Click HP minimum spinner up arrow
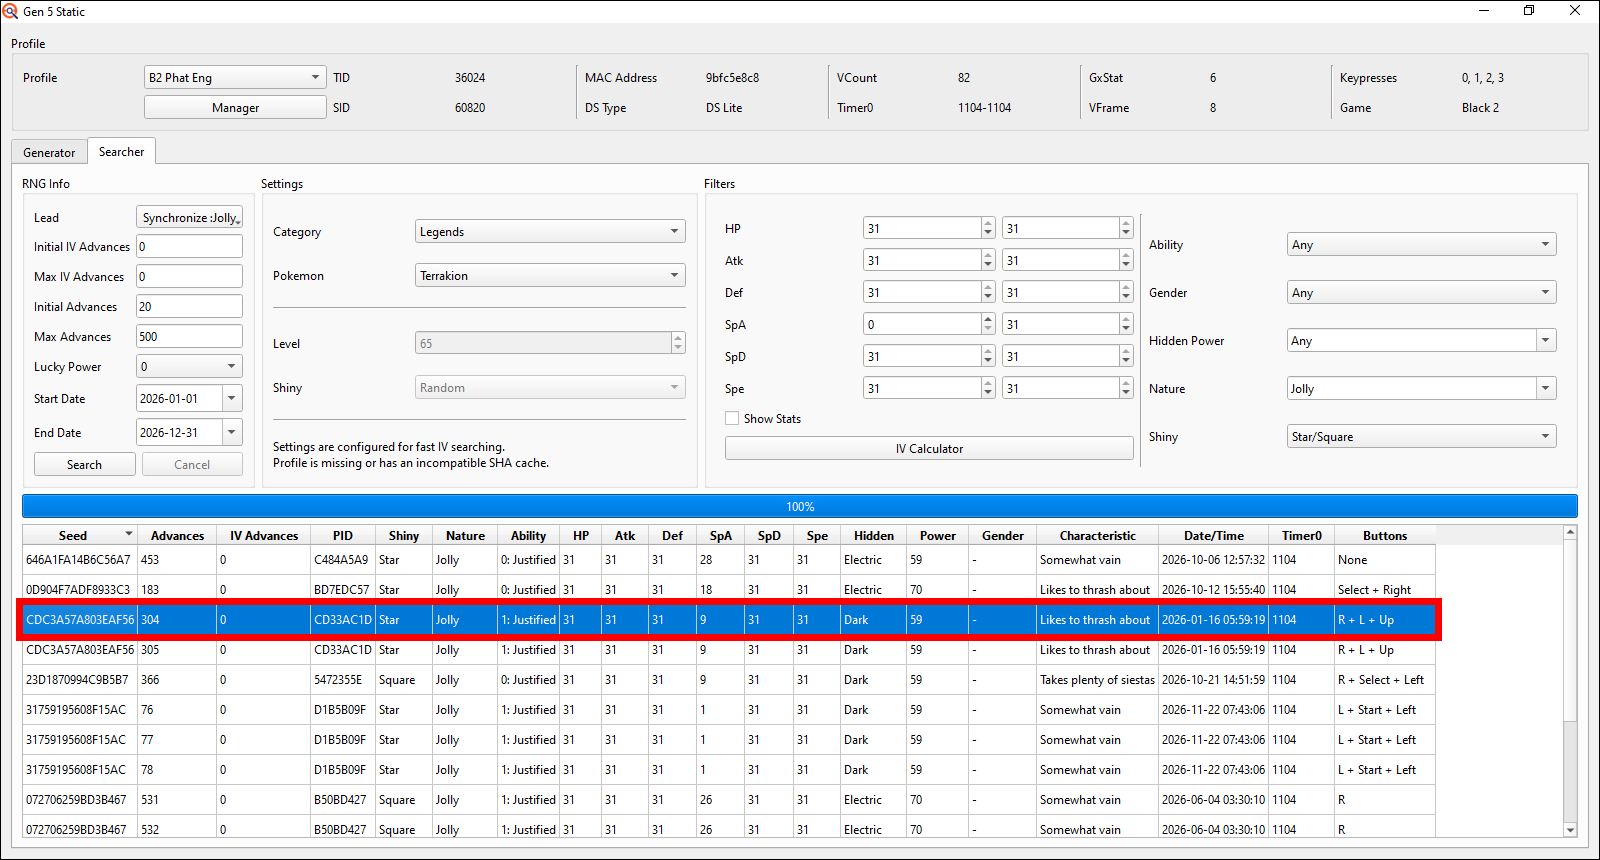The width and height of the screenshot is (1600, 860). click(988, 224)
